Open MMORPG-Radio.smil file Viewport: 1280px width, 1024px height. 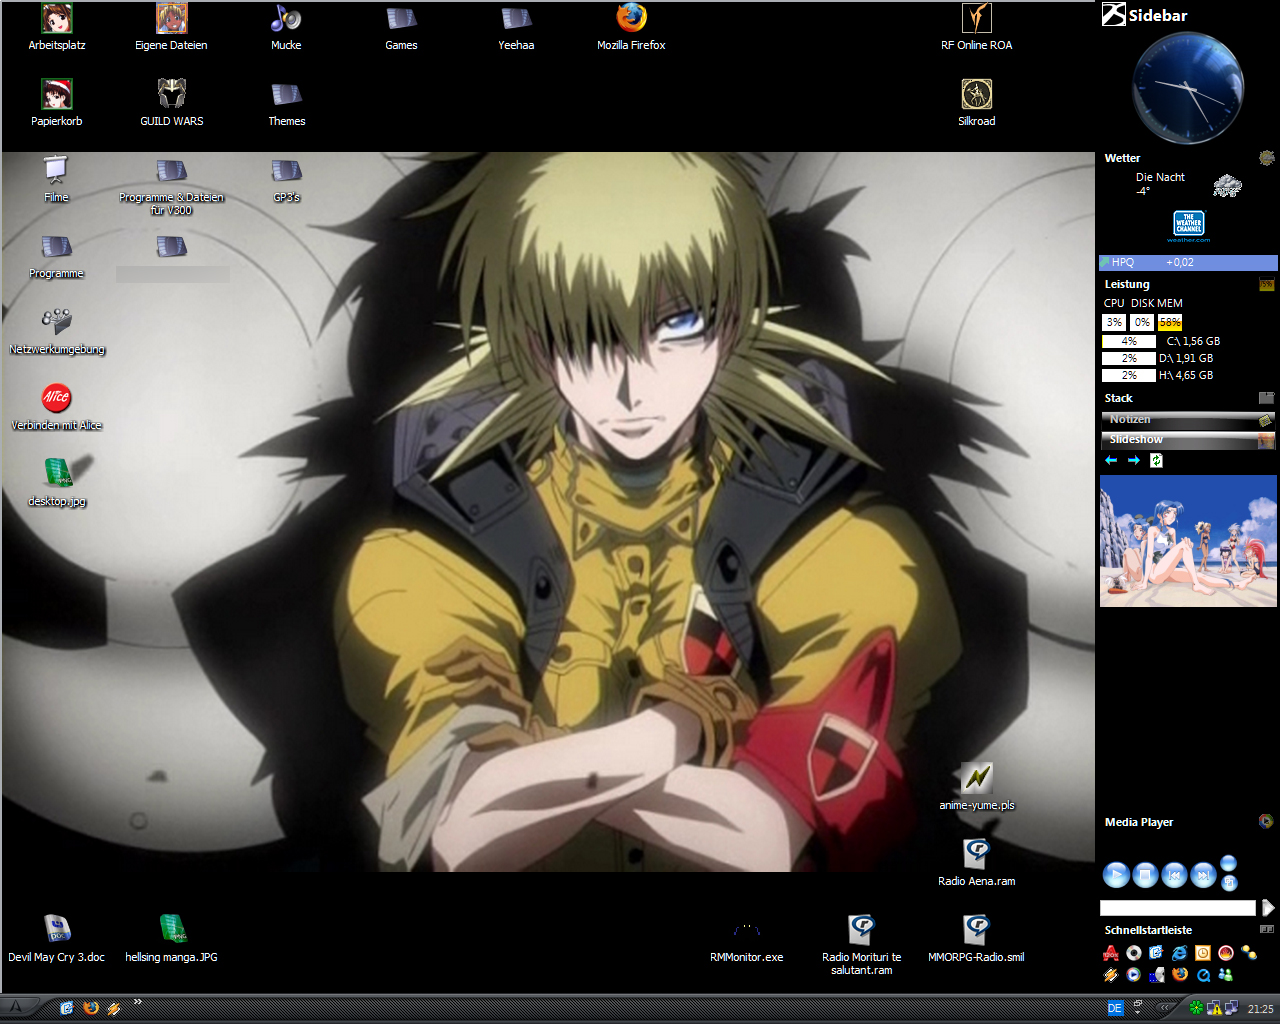(x=976, y=938)
